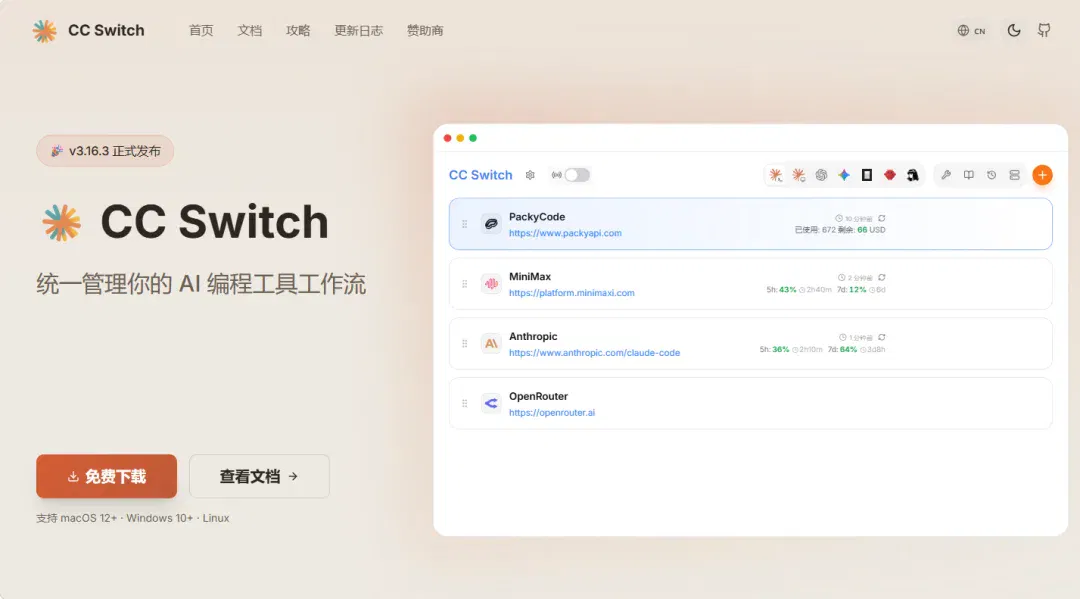Go to the 攻略 page
The width and height of the screenshot is (1080, 599).
[x=298, y=30]
